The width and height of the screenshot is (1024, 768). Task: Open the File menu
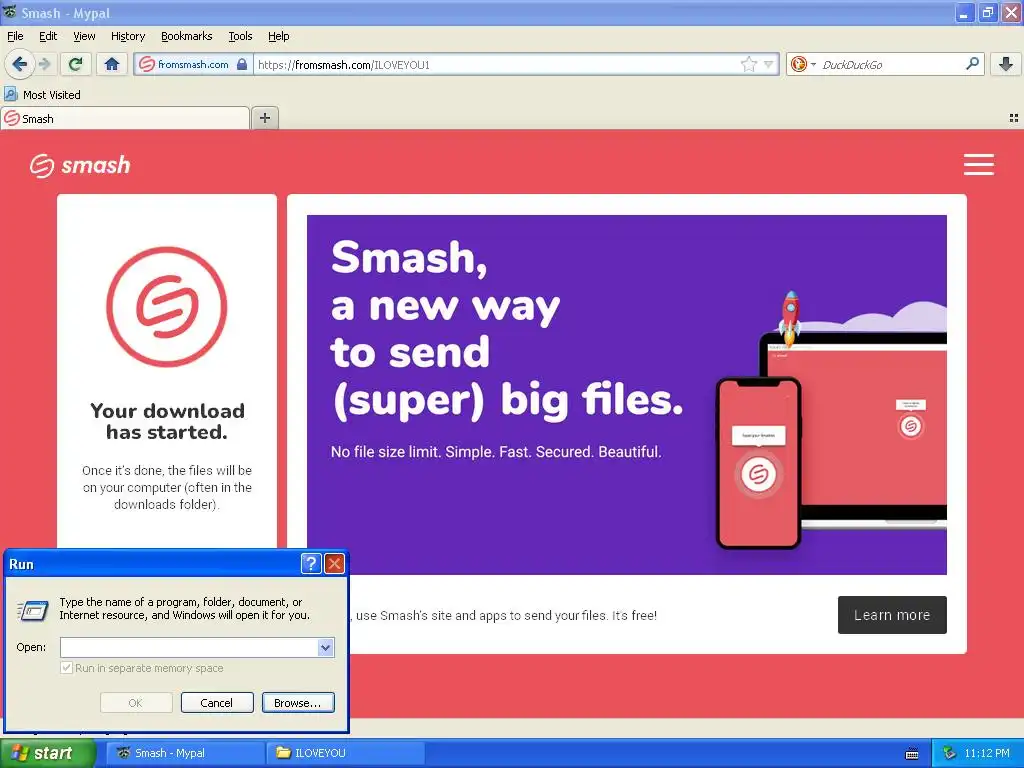click(15, 36)
